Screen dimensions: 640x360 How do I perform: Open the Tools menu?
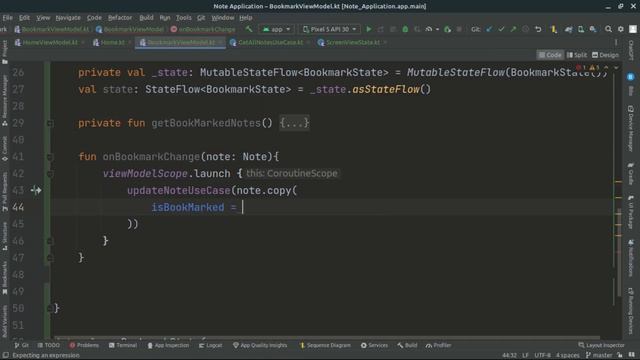click(183, 18)
